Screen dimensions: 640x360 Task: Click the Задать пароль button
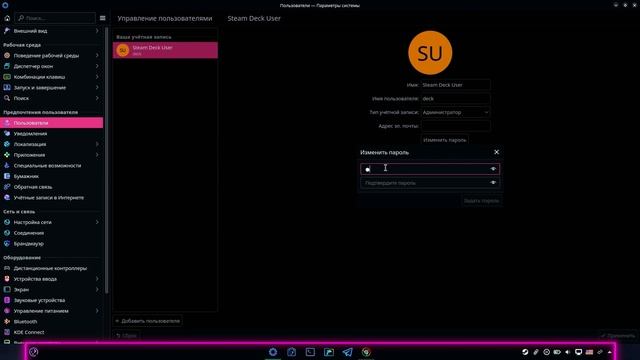tap(481, 201)
